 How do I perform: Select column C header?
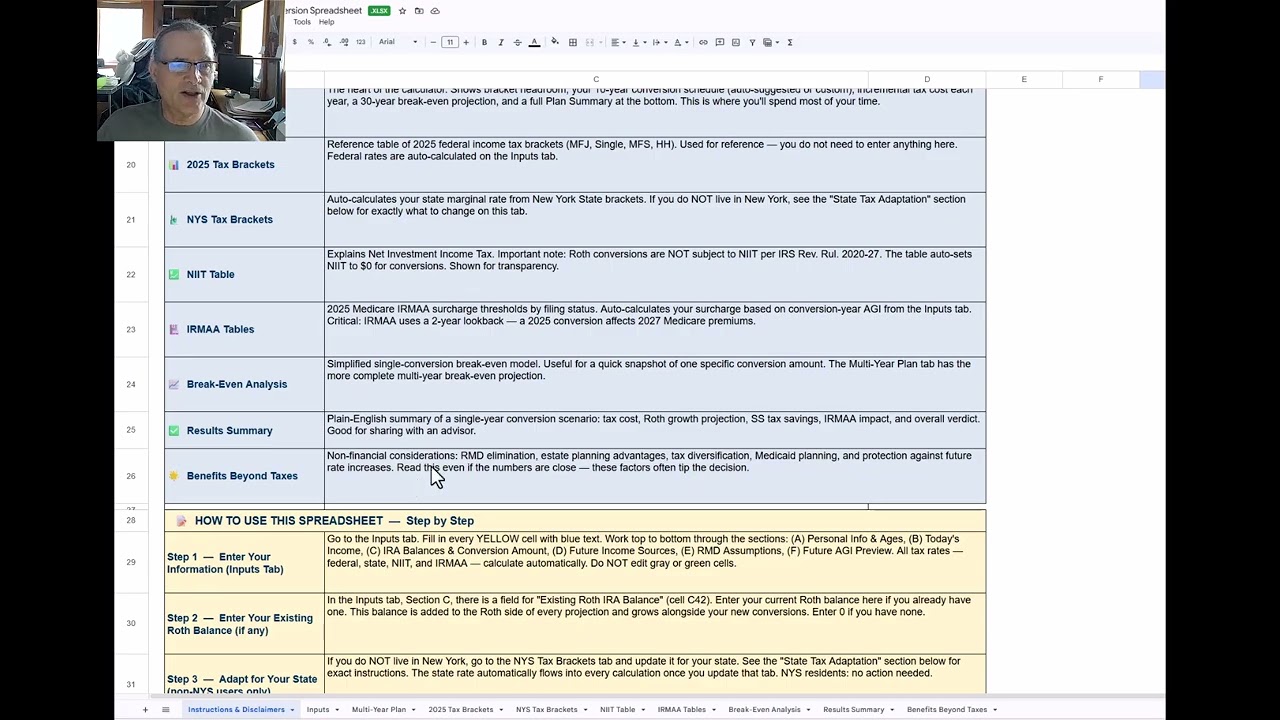click(596, 79)
